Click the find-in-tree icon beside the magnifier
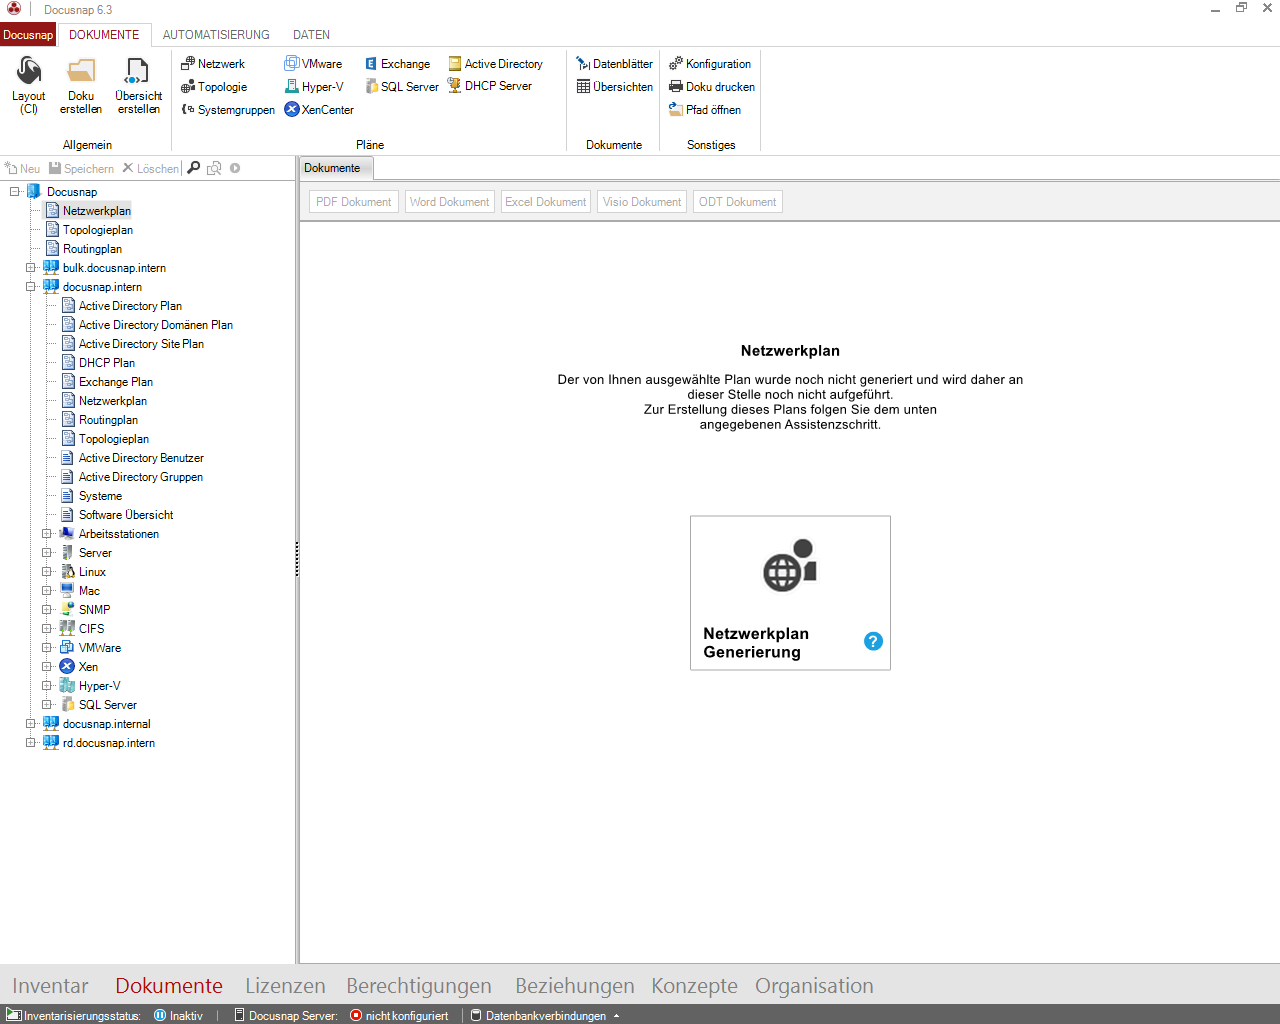The width and height of the screenshot is (1280, 1024). (214, 168)
